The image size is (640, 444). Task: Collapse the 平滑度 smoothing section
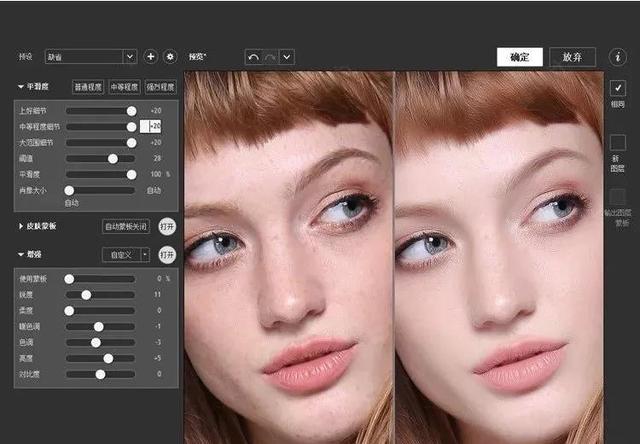click(22, 87)
